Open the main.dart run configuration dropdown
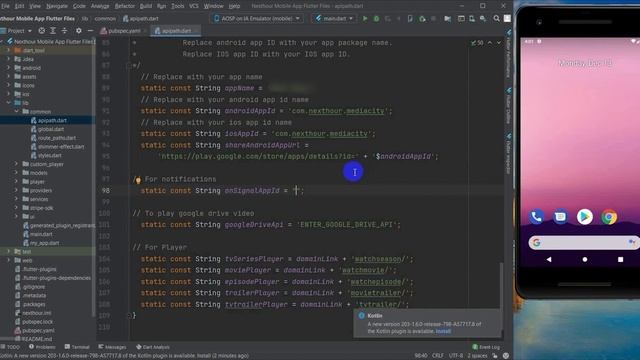 click(334, 18)
